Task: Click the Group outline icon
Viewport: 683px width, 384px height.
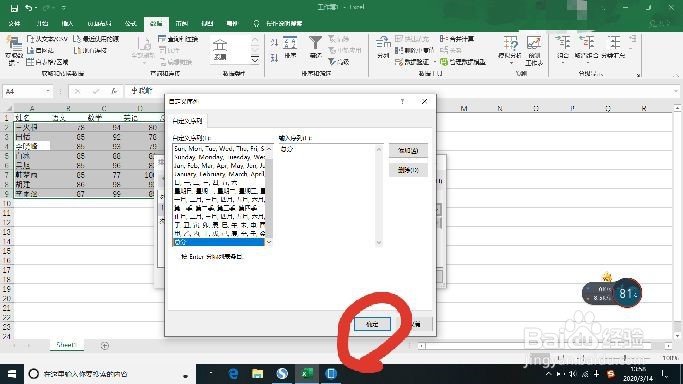Action: click(x=563, y=49)
